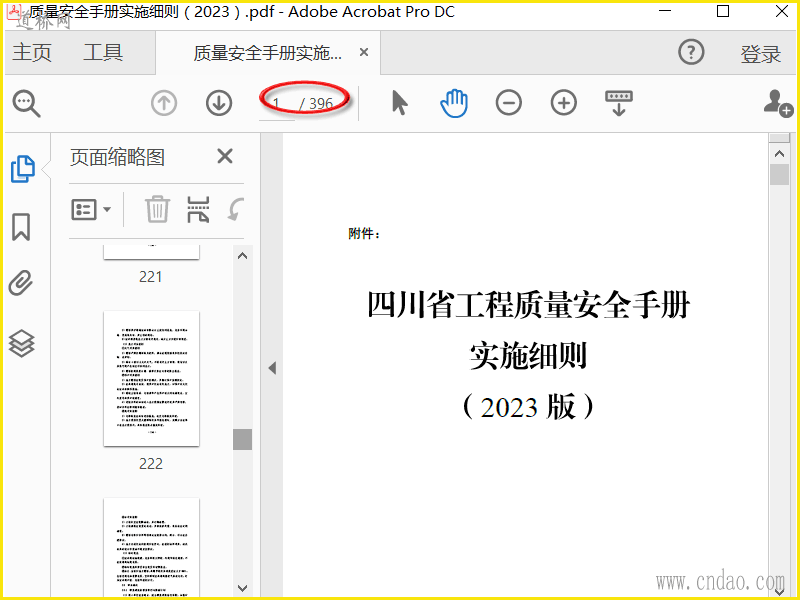Click the 附件： text in document

[x=364, y=234]
